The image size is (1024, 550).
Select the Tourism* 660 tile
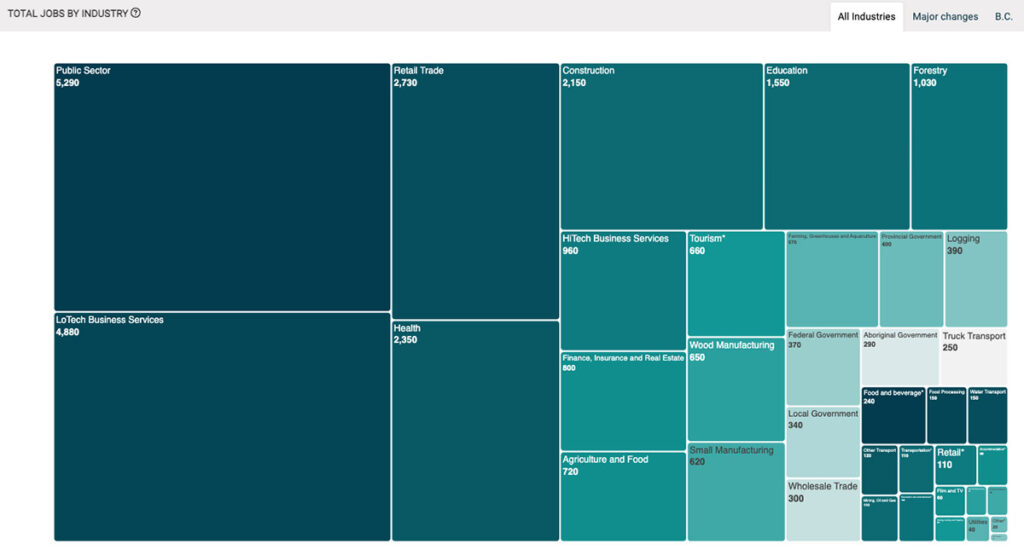click(736, 283)
